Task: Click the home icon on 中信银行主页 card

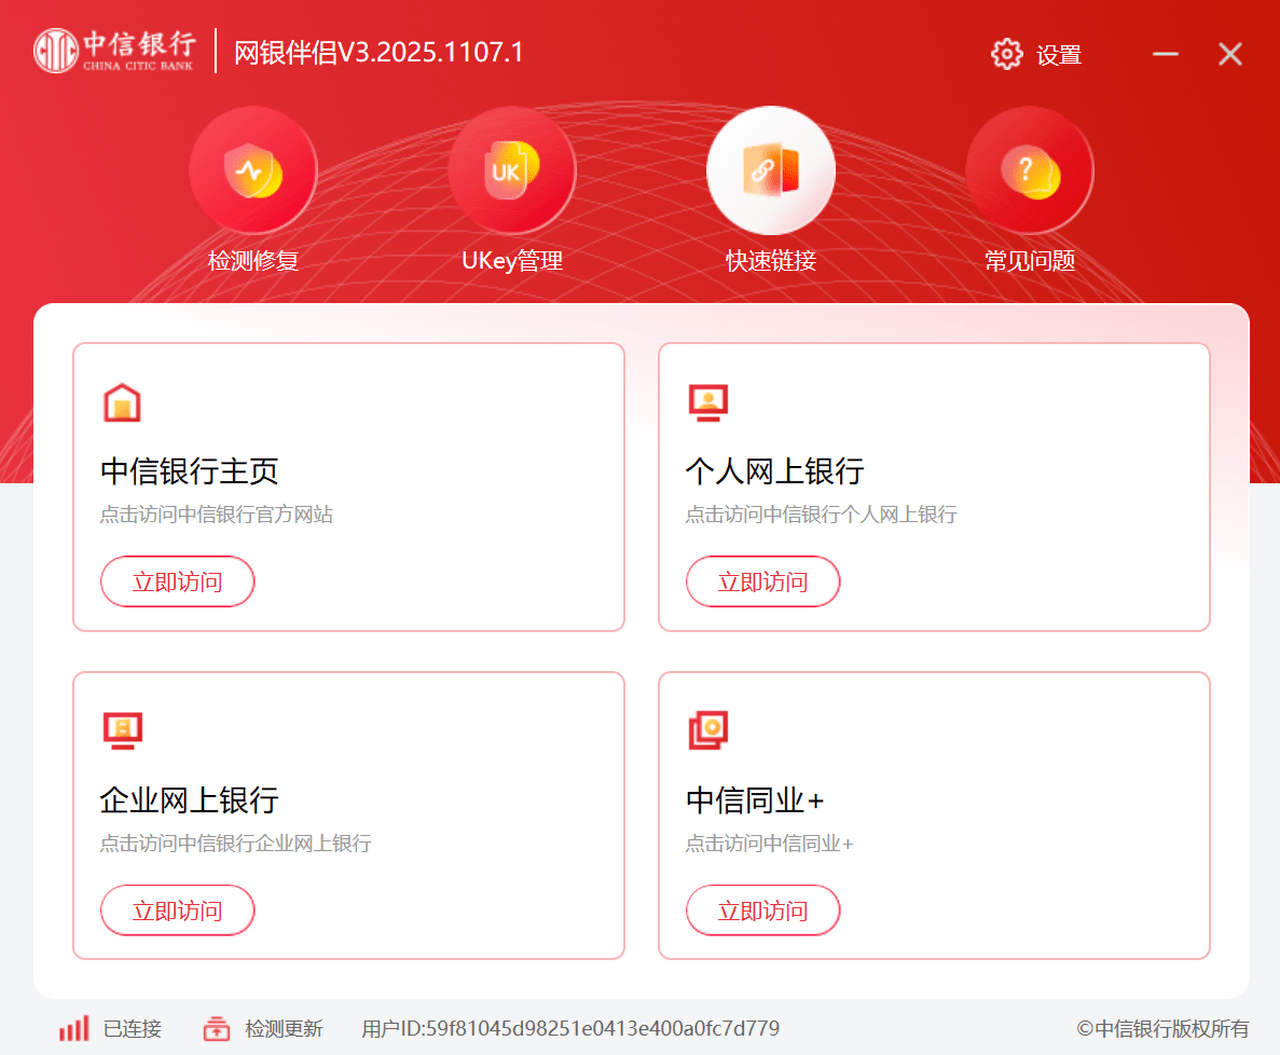Action: click(x=121, y=400)
